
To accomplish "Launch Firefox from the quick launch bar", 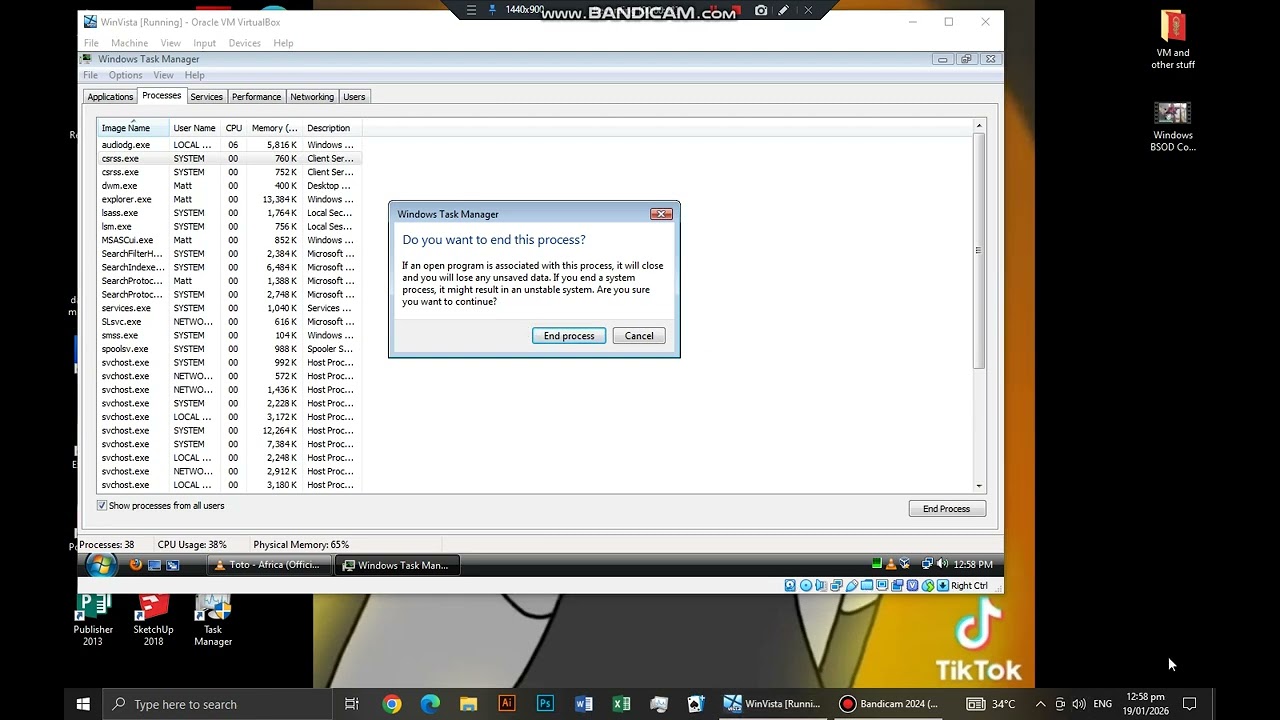I will coord(136,565).
